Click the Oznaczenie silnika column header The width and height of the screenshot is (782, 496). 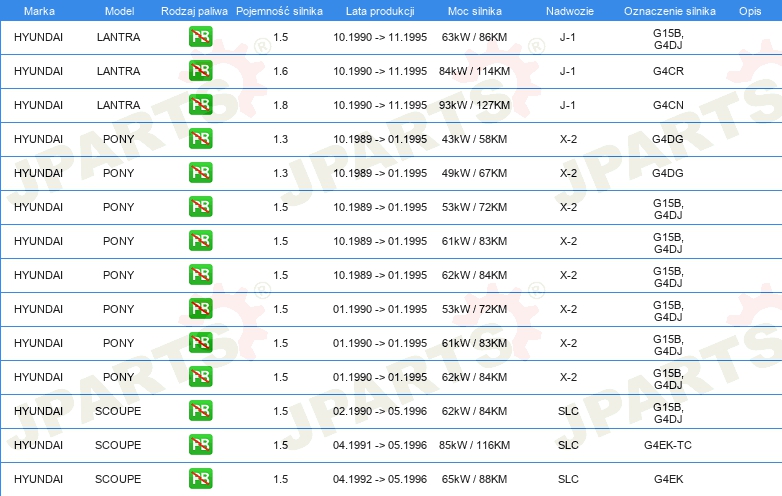(669, 11)
